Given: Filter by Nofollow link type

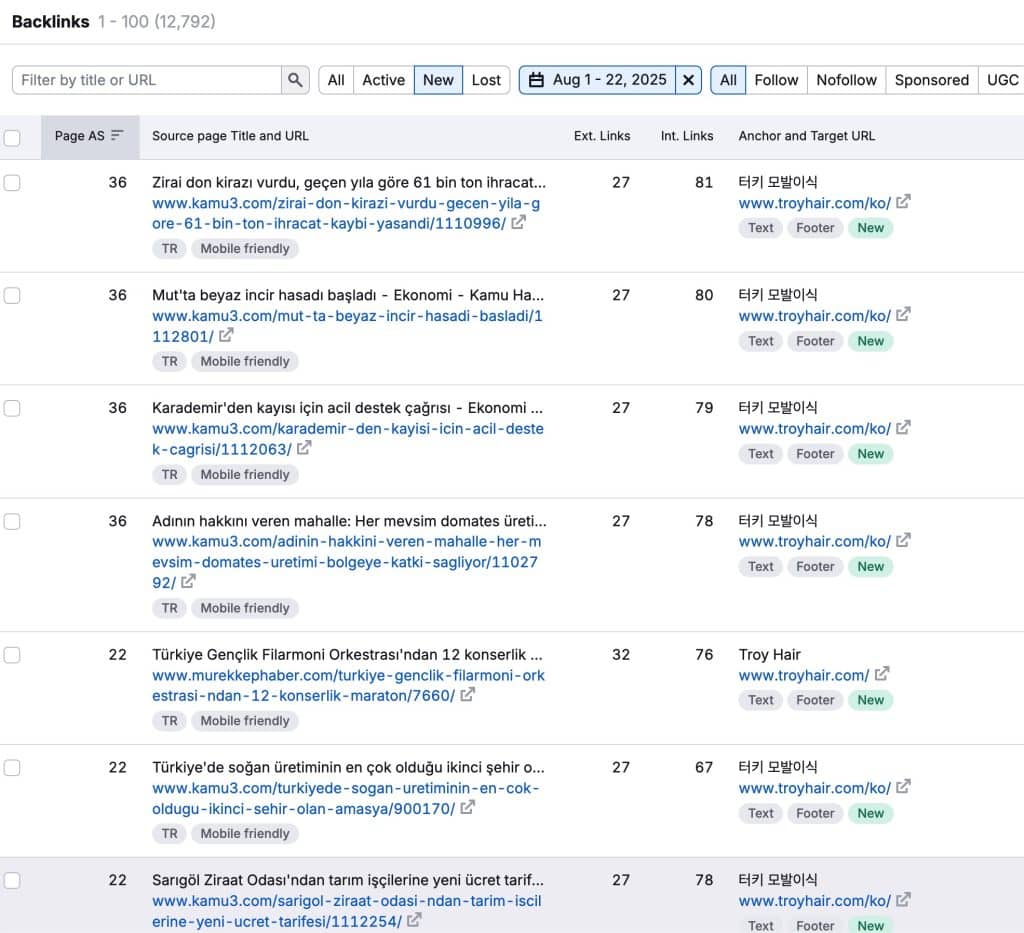Looking at the screenshot, I should point(846,80).
